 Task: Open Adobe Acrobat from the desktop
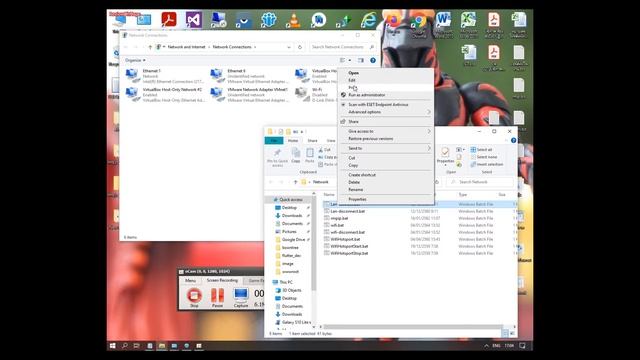[x=169, y=19]
